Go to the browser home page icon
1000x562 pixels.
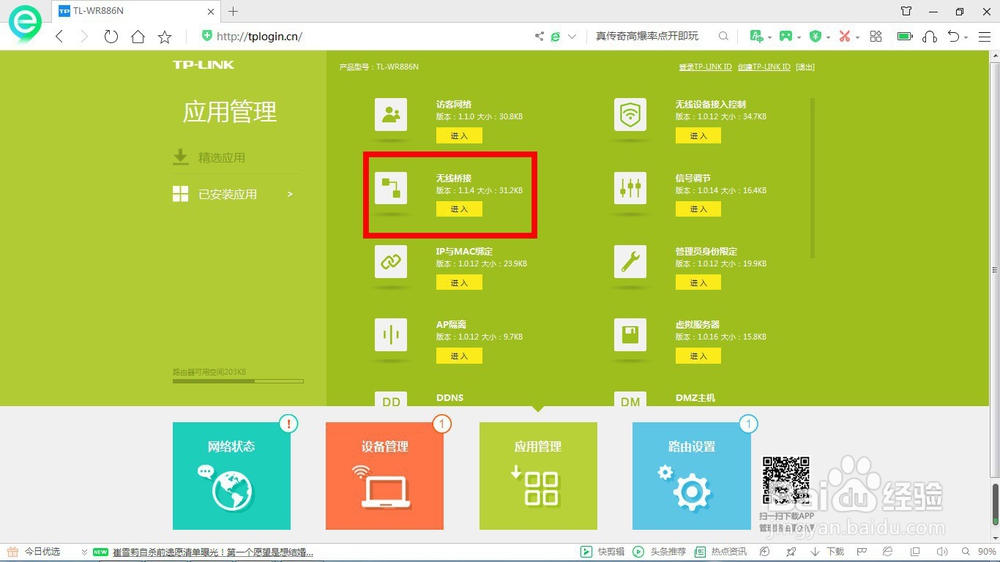click(138, 36)
